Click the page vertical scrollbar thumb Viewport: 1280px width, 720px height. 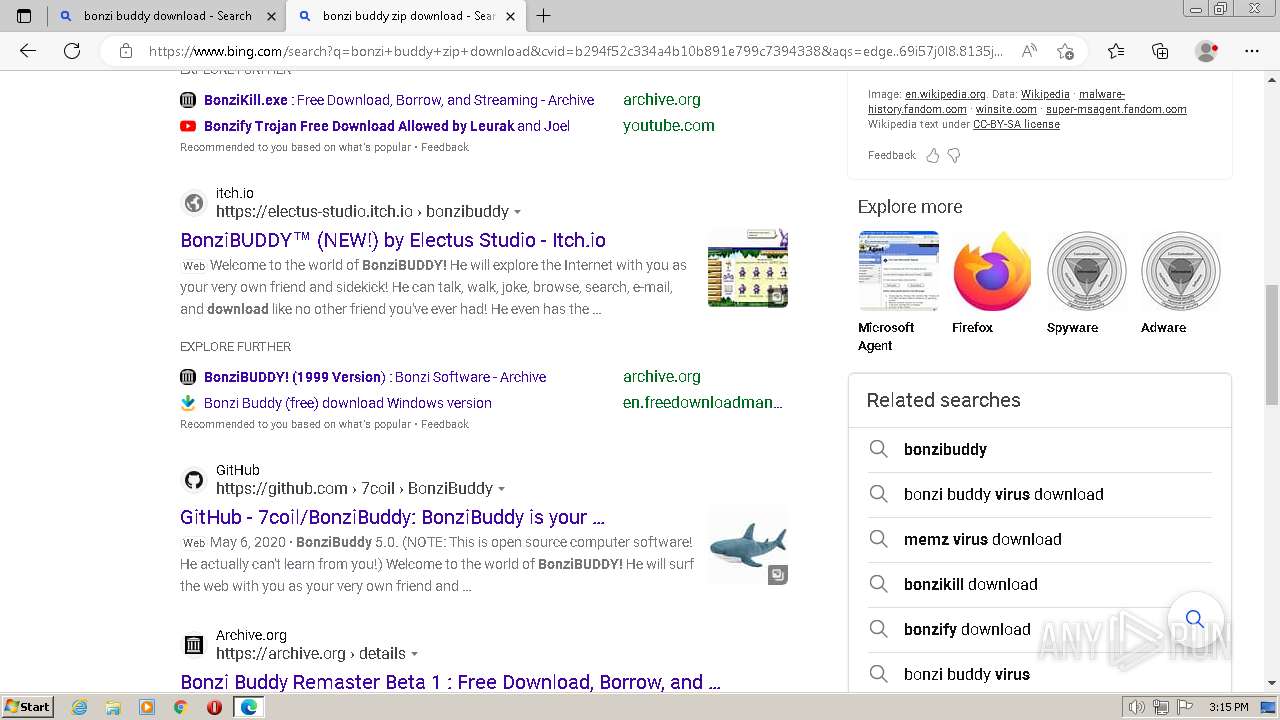tap(1272, 345)
